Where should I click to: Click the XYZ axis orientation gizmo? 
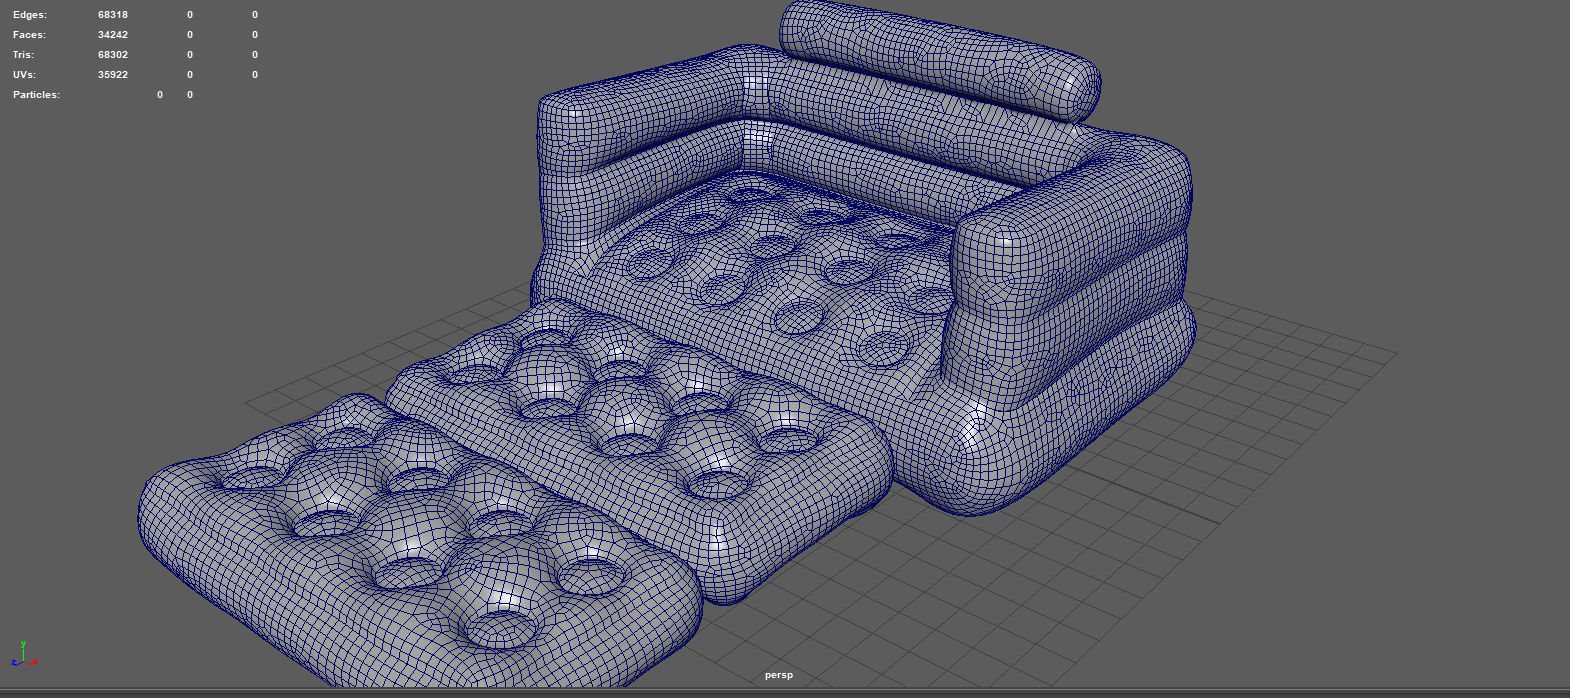(x=24, y=656)
